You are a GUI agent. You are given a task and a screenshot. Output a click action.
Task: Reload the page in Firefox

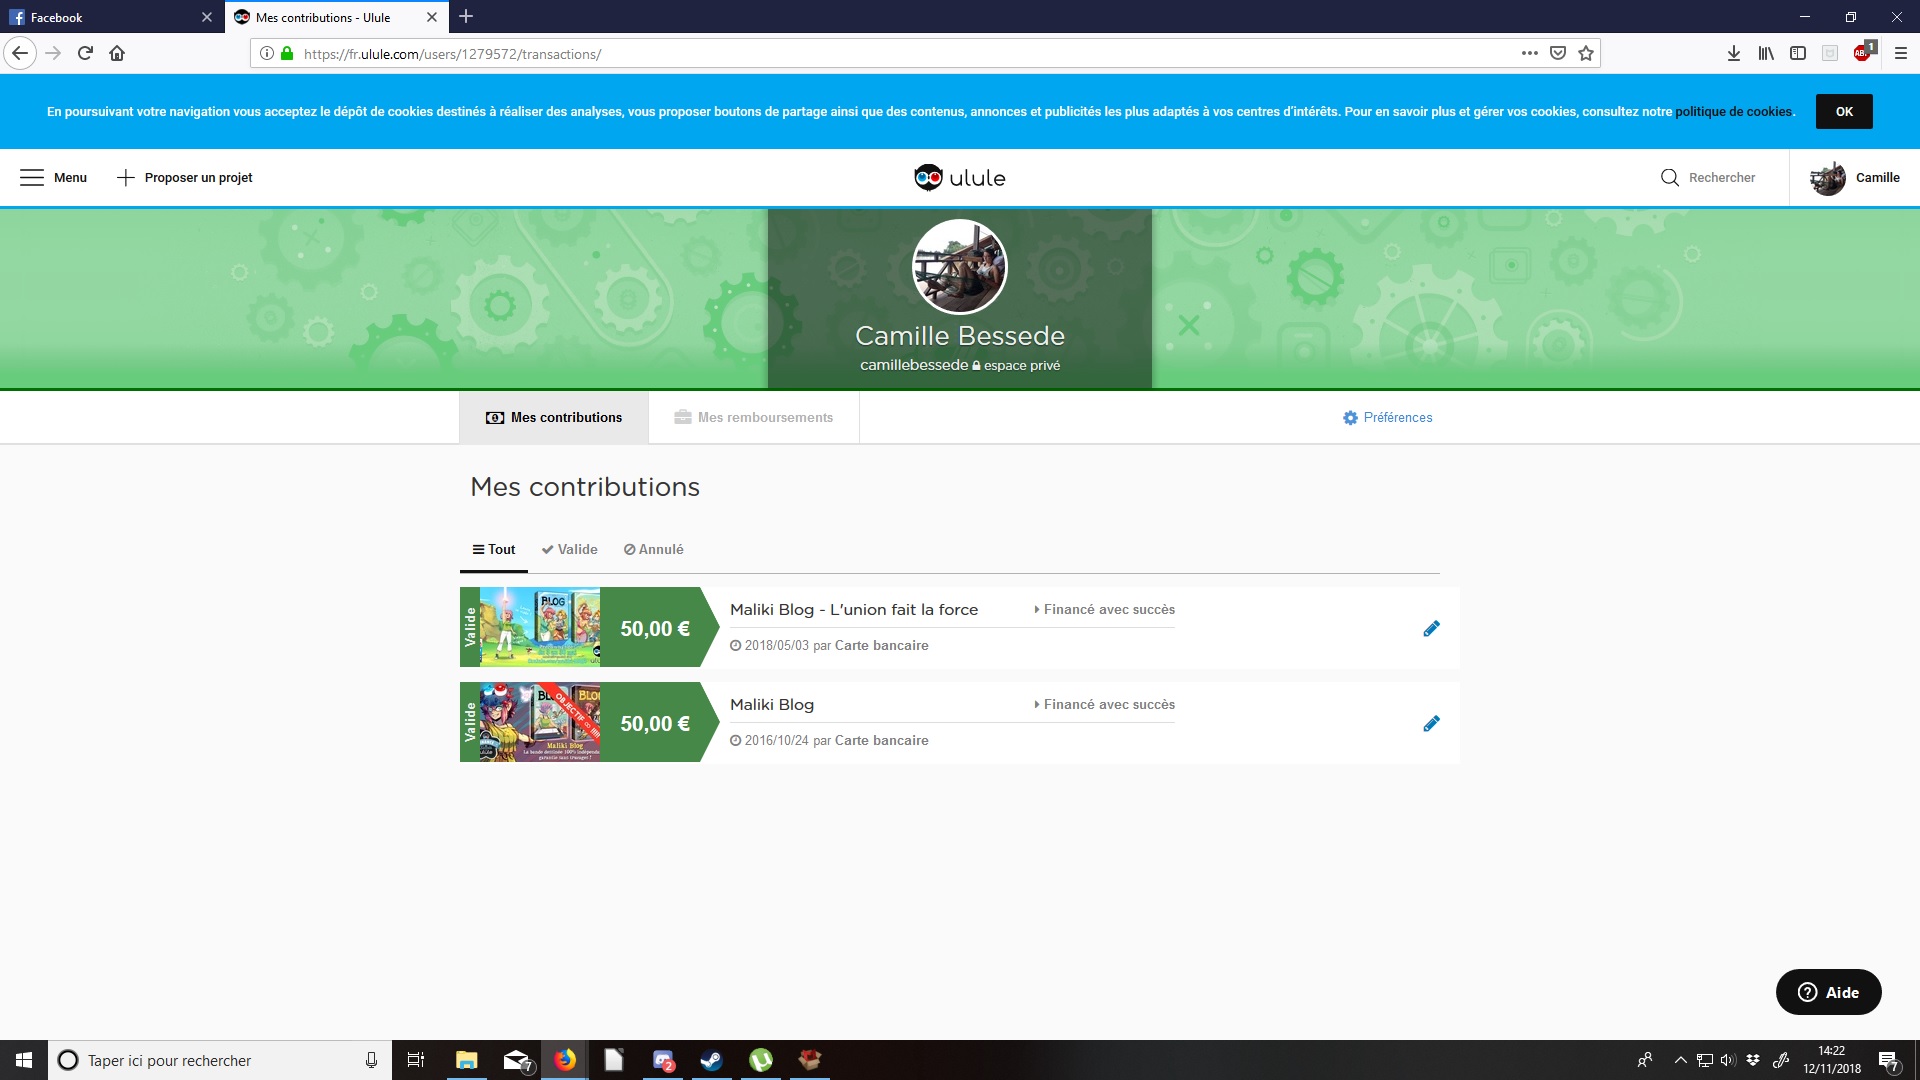85,54
